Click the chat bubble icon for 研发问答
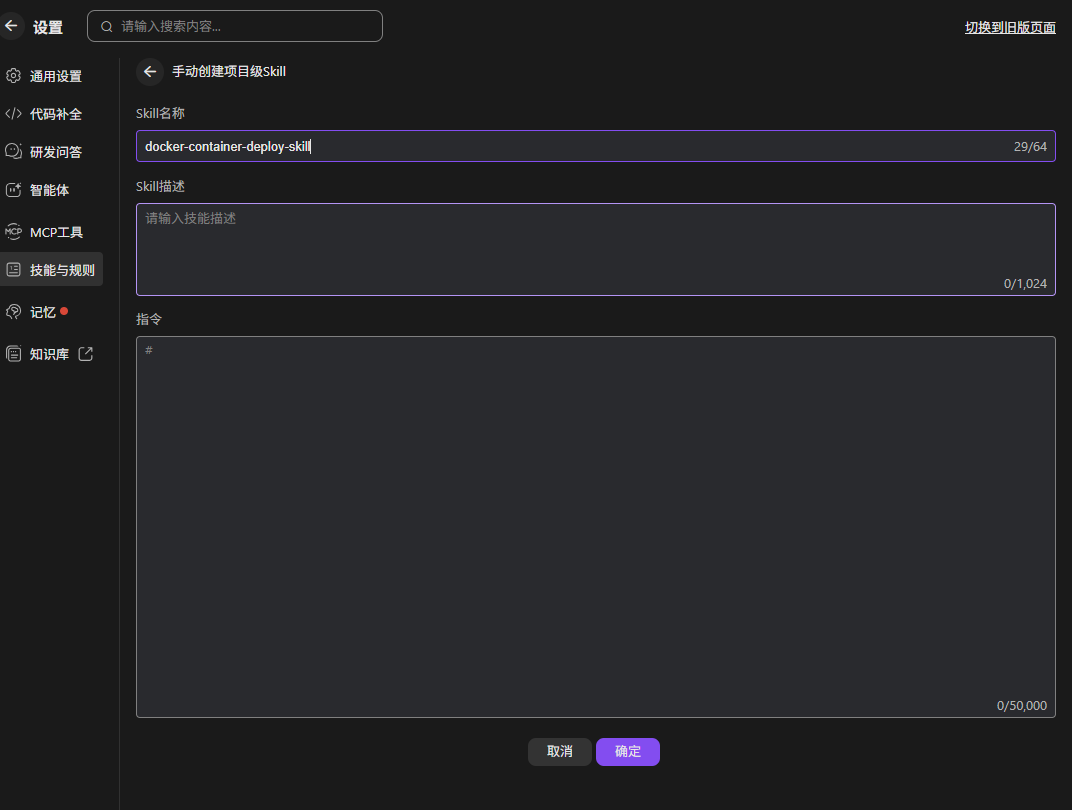Screen dimensions: 1072x810 14,151
